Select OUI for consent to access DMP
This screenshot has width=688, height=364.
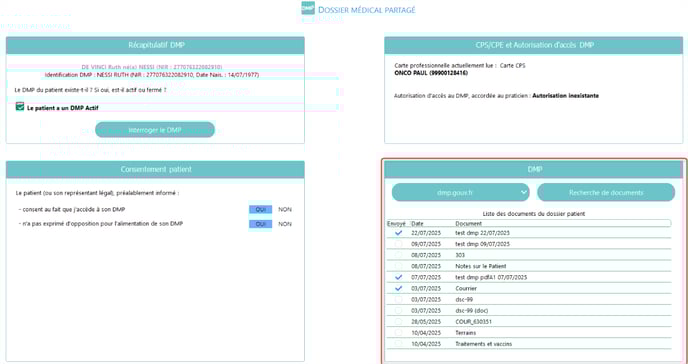coord(261,210)
